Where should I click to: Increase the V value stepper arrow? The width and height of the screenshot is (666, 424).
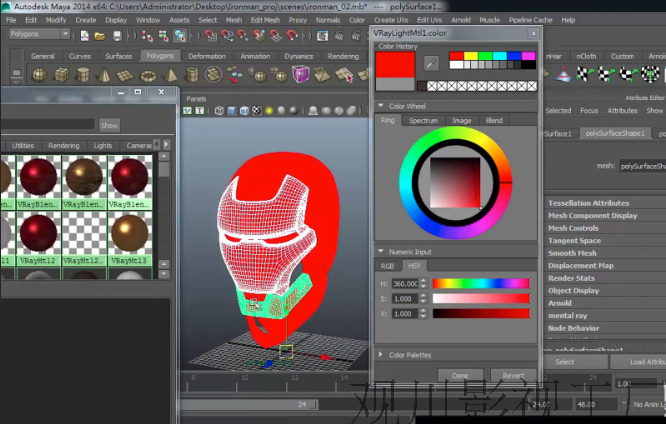click(423, 311)
